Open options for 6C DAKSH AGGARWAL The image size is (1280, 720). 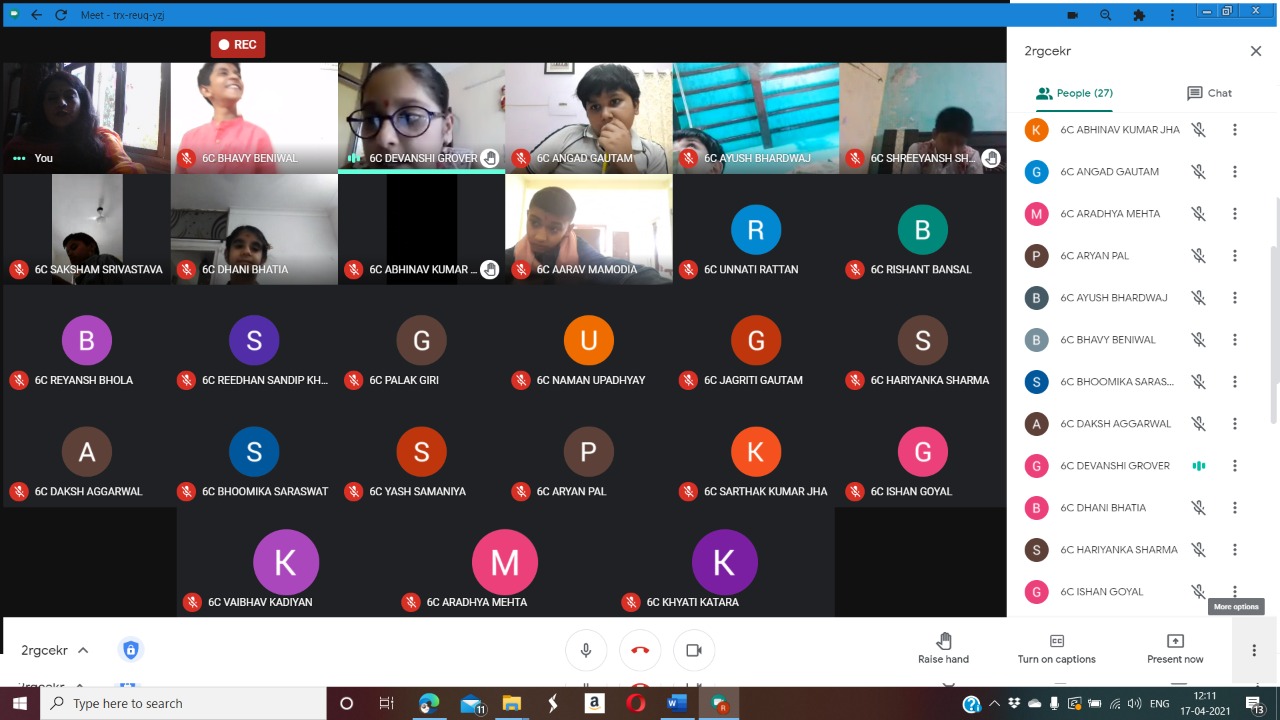pyautogui.click(x=1235, y=424)
